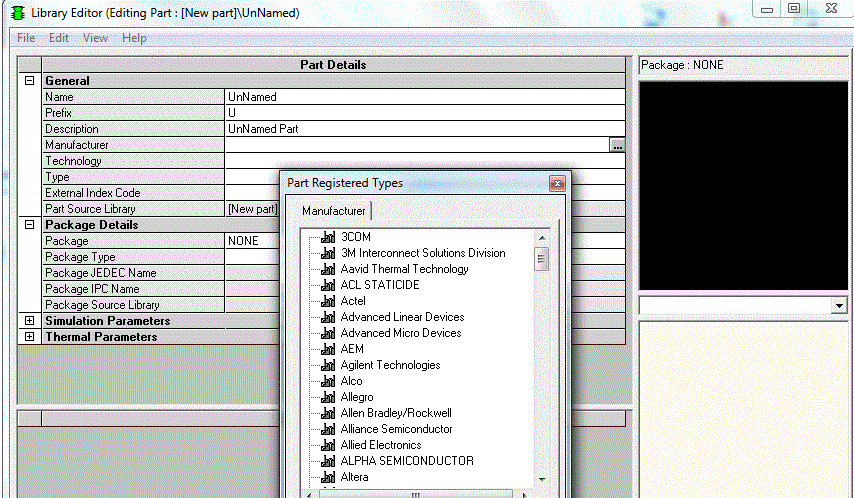Click the factory icon beside 3COM
This screenshot has width=854, height=498.
[x=328, y=237]
